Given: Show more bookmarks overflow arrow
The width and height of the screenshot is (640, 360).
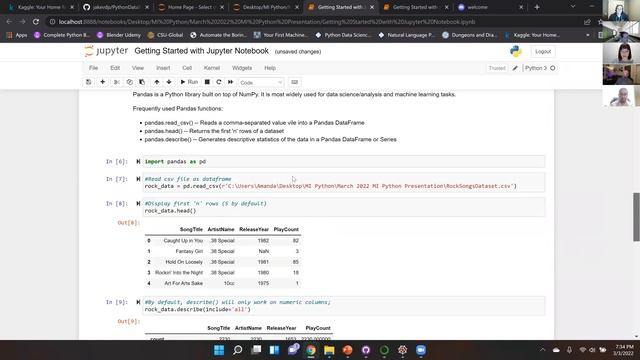Looking at the screenshot, I should coord(588,35).
